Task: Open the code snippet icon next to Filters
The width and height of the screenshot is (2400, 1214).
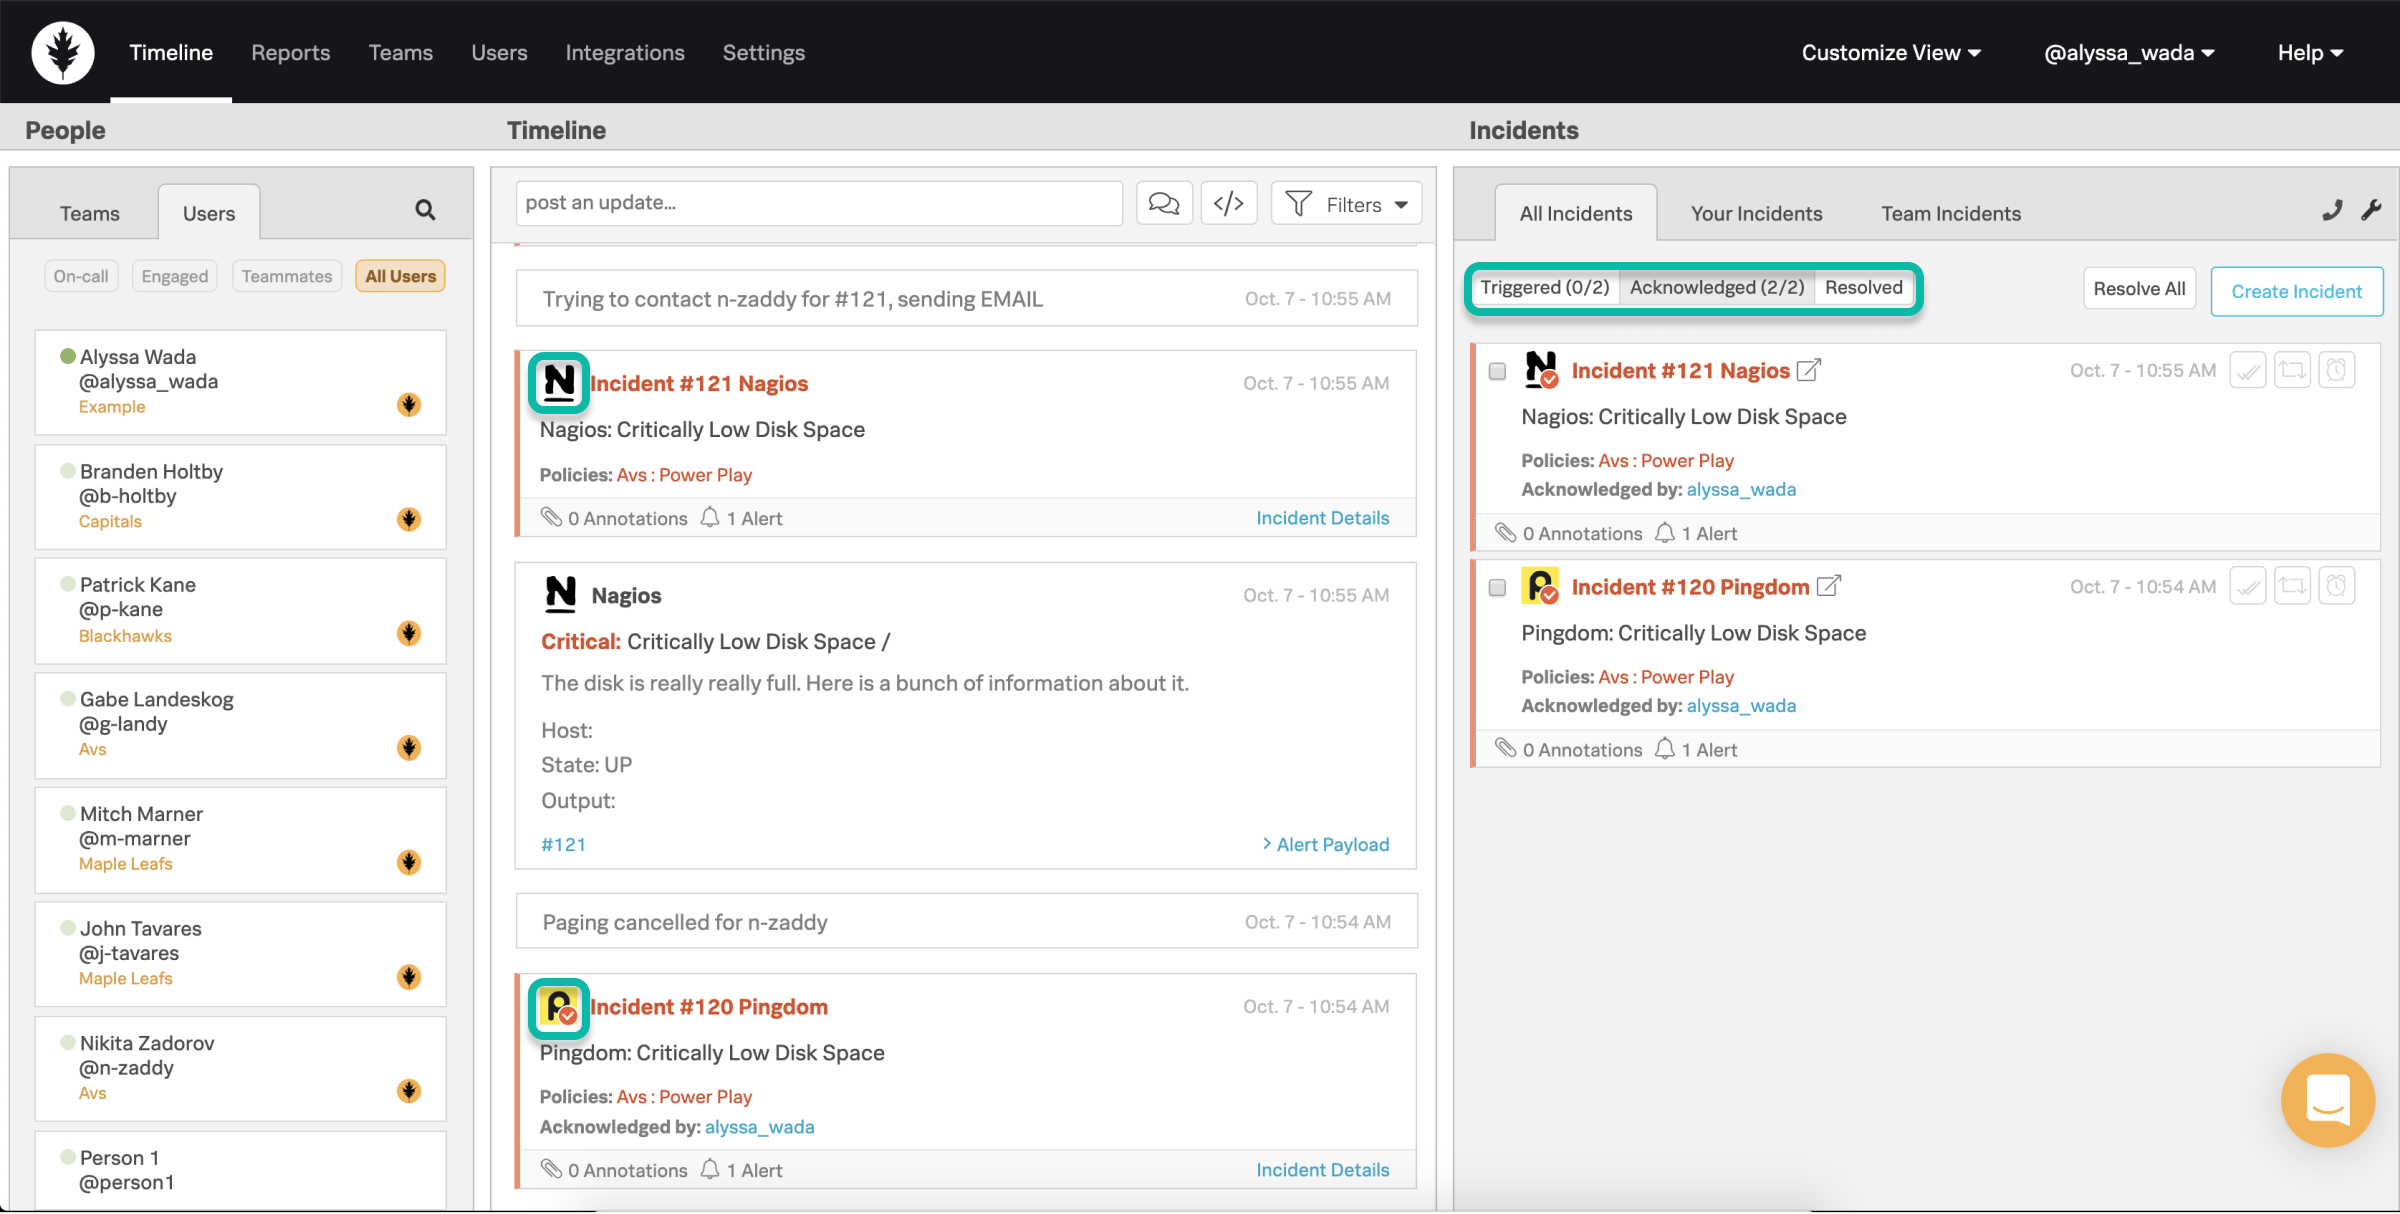Action: coord(1229,202)
